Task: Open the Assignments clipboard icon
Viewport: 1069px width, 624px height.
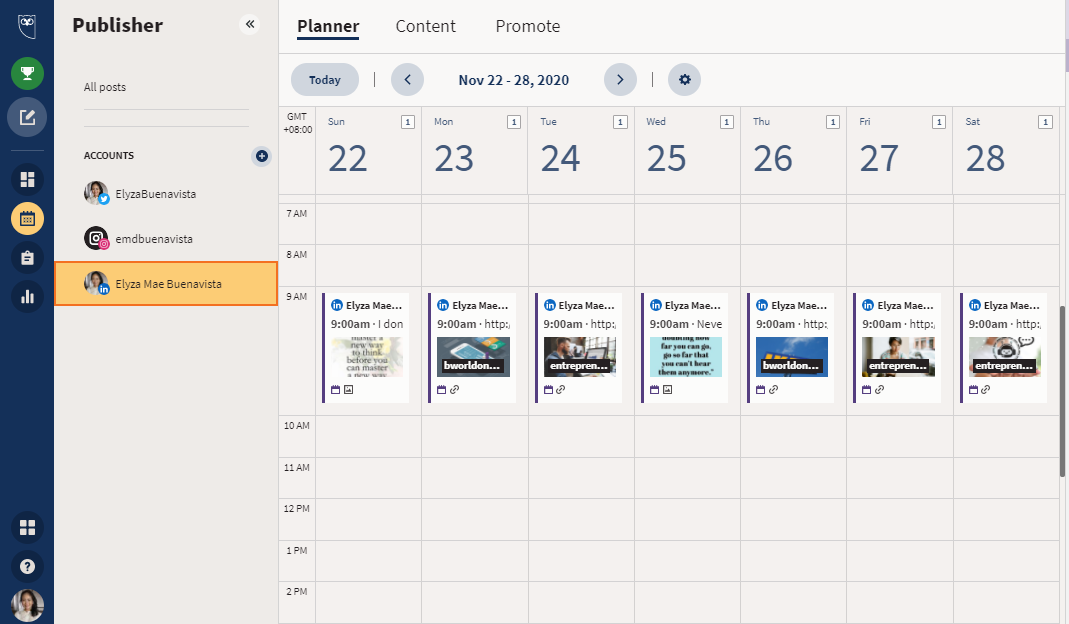Action: (x=27, y=257)
